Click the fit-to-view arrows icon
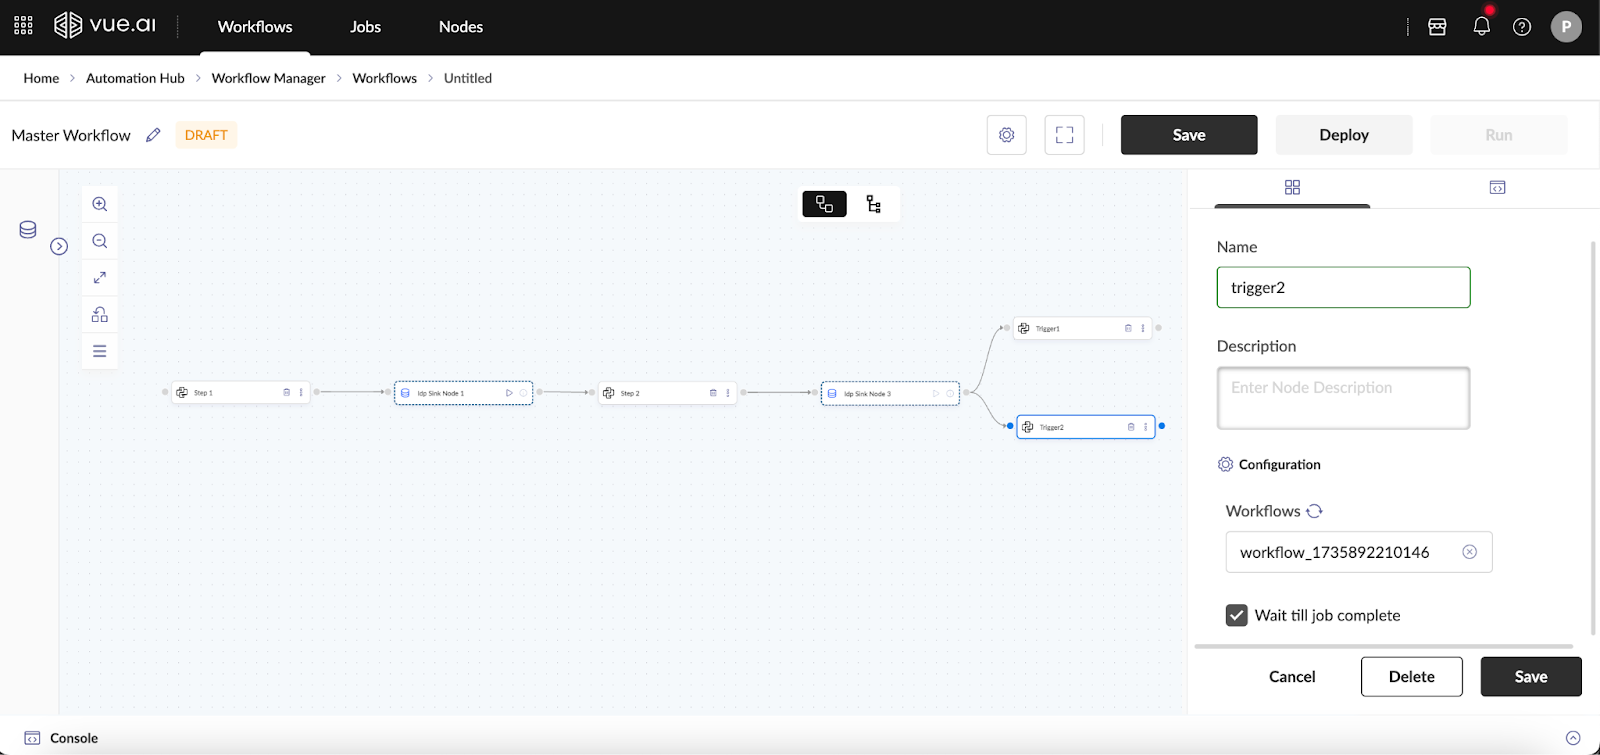The image size is (1600, 755). 100,278
